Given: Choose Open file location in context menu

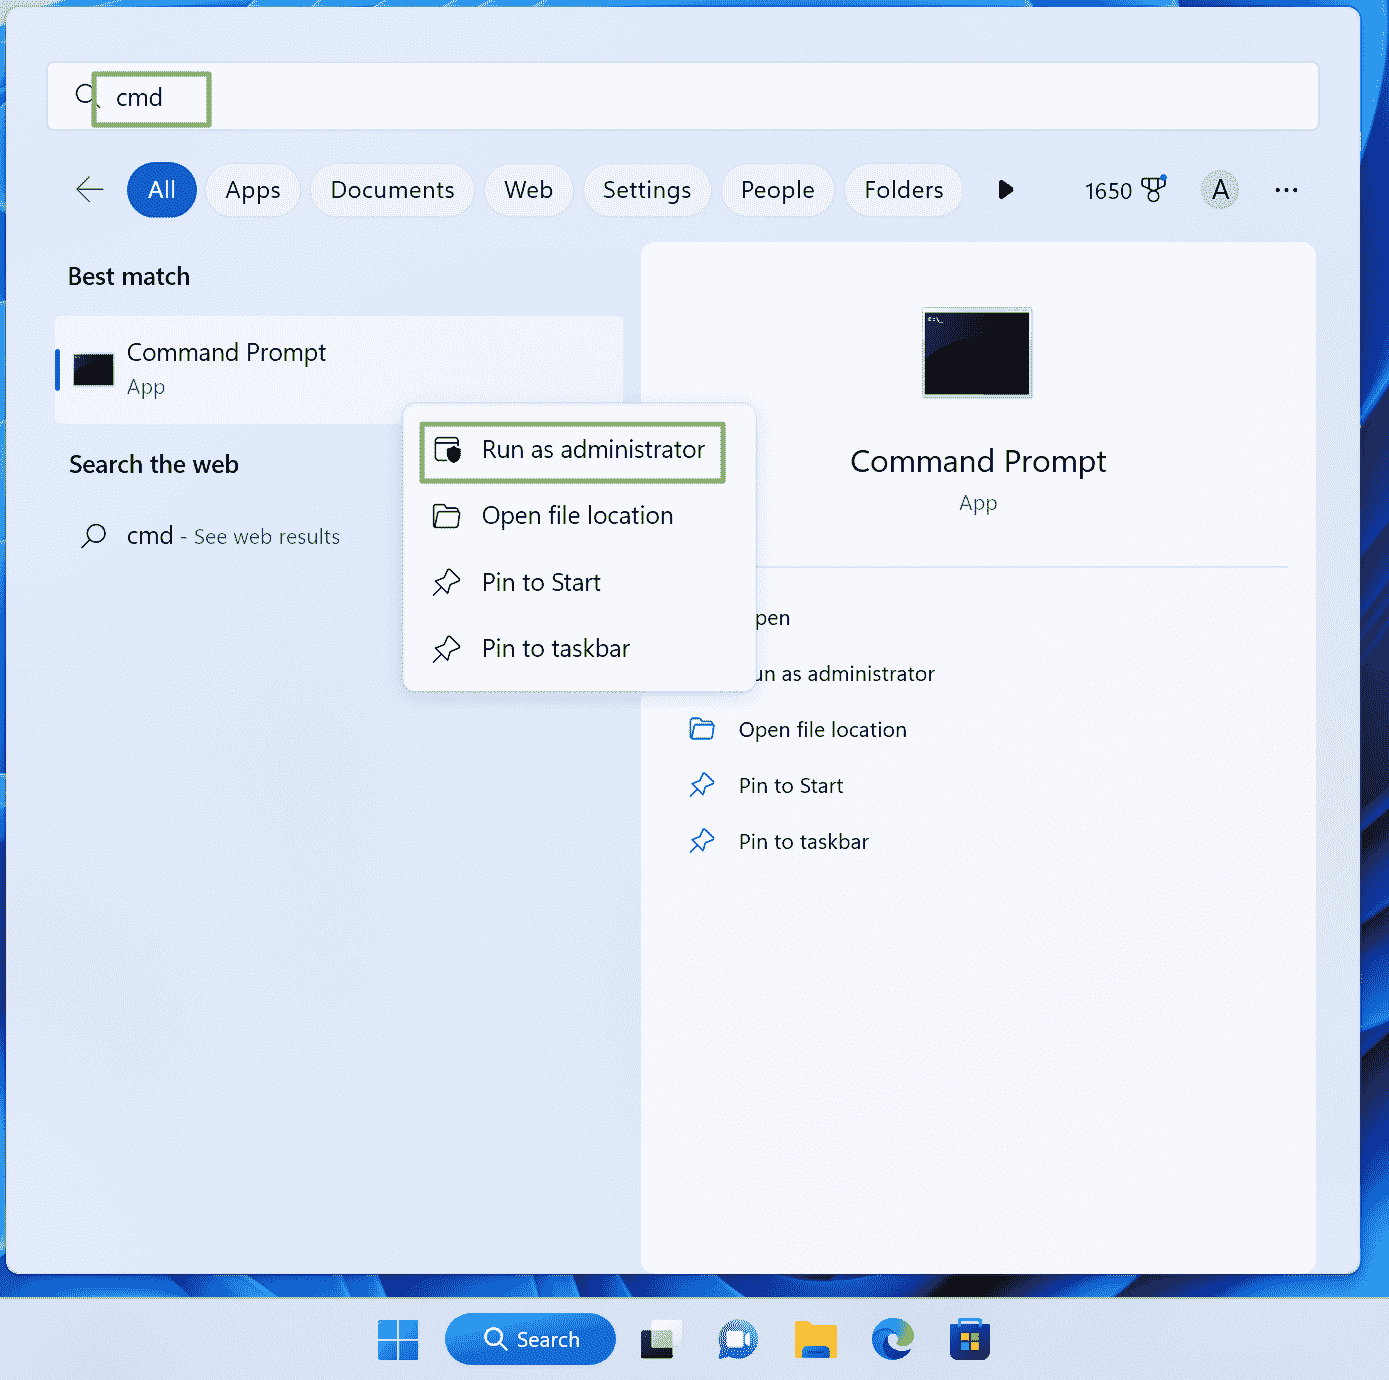Looking at the screenshot, I should click(x=579, y=516).
